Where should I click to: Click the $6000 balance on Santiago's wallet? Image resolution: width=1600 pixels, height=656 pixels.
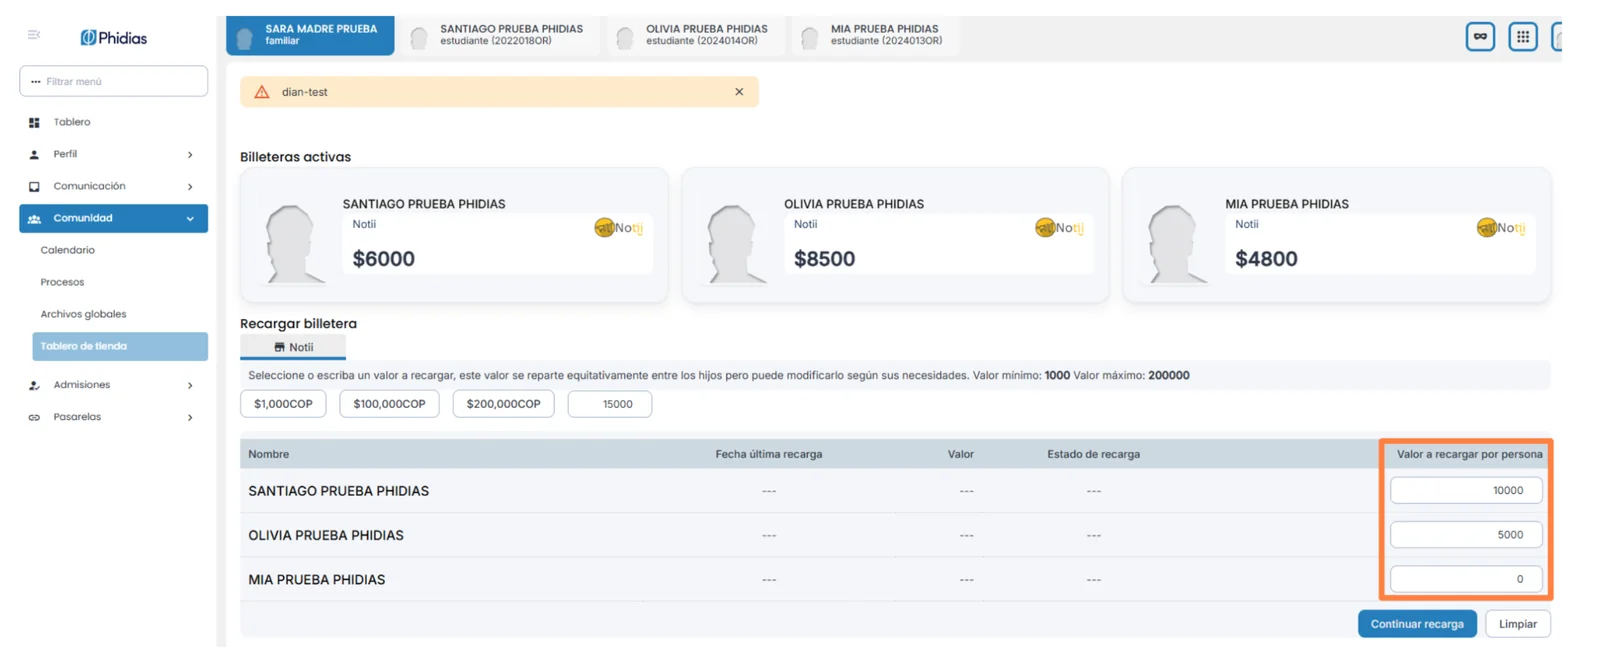[x=384, y=259]
